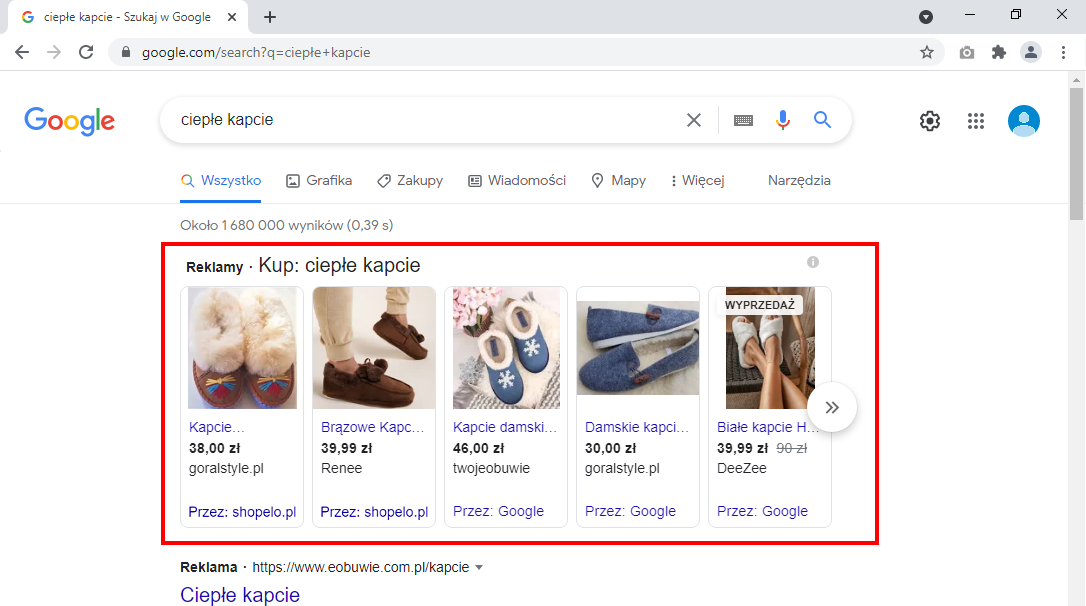This screenshot has height=606, width=1086.
Task: Clear the search box with the X
Action: pyautogui.click(x=693, y=121)
